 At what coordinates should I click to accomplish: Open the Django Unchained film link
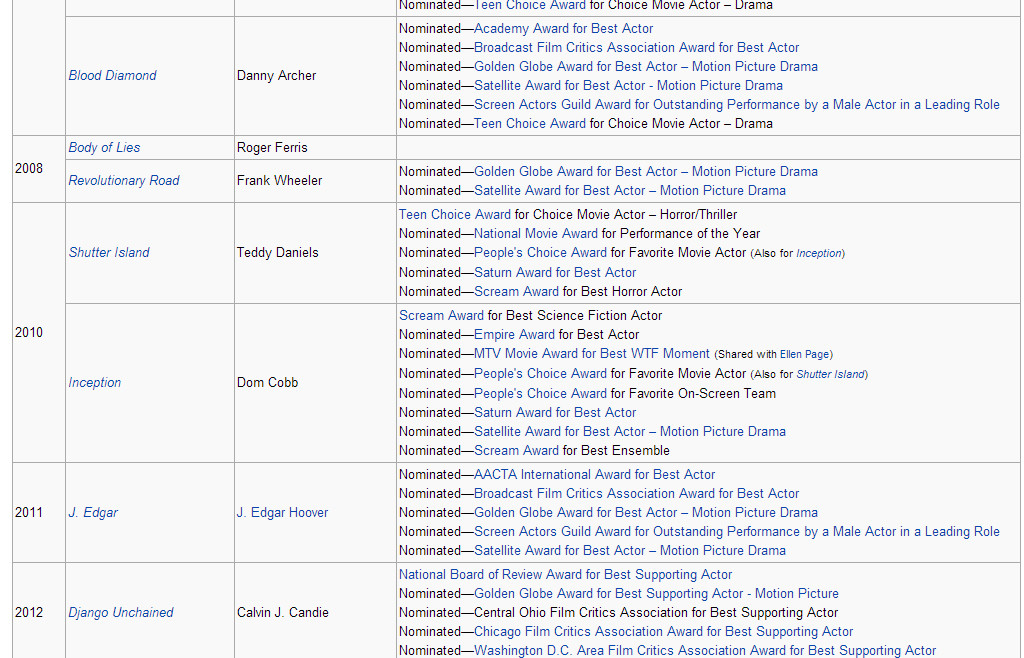(121, 613)
